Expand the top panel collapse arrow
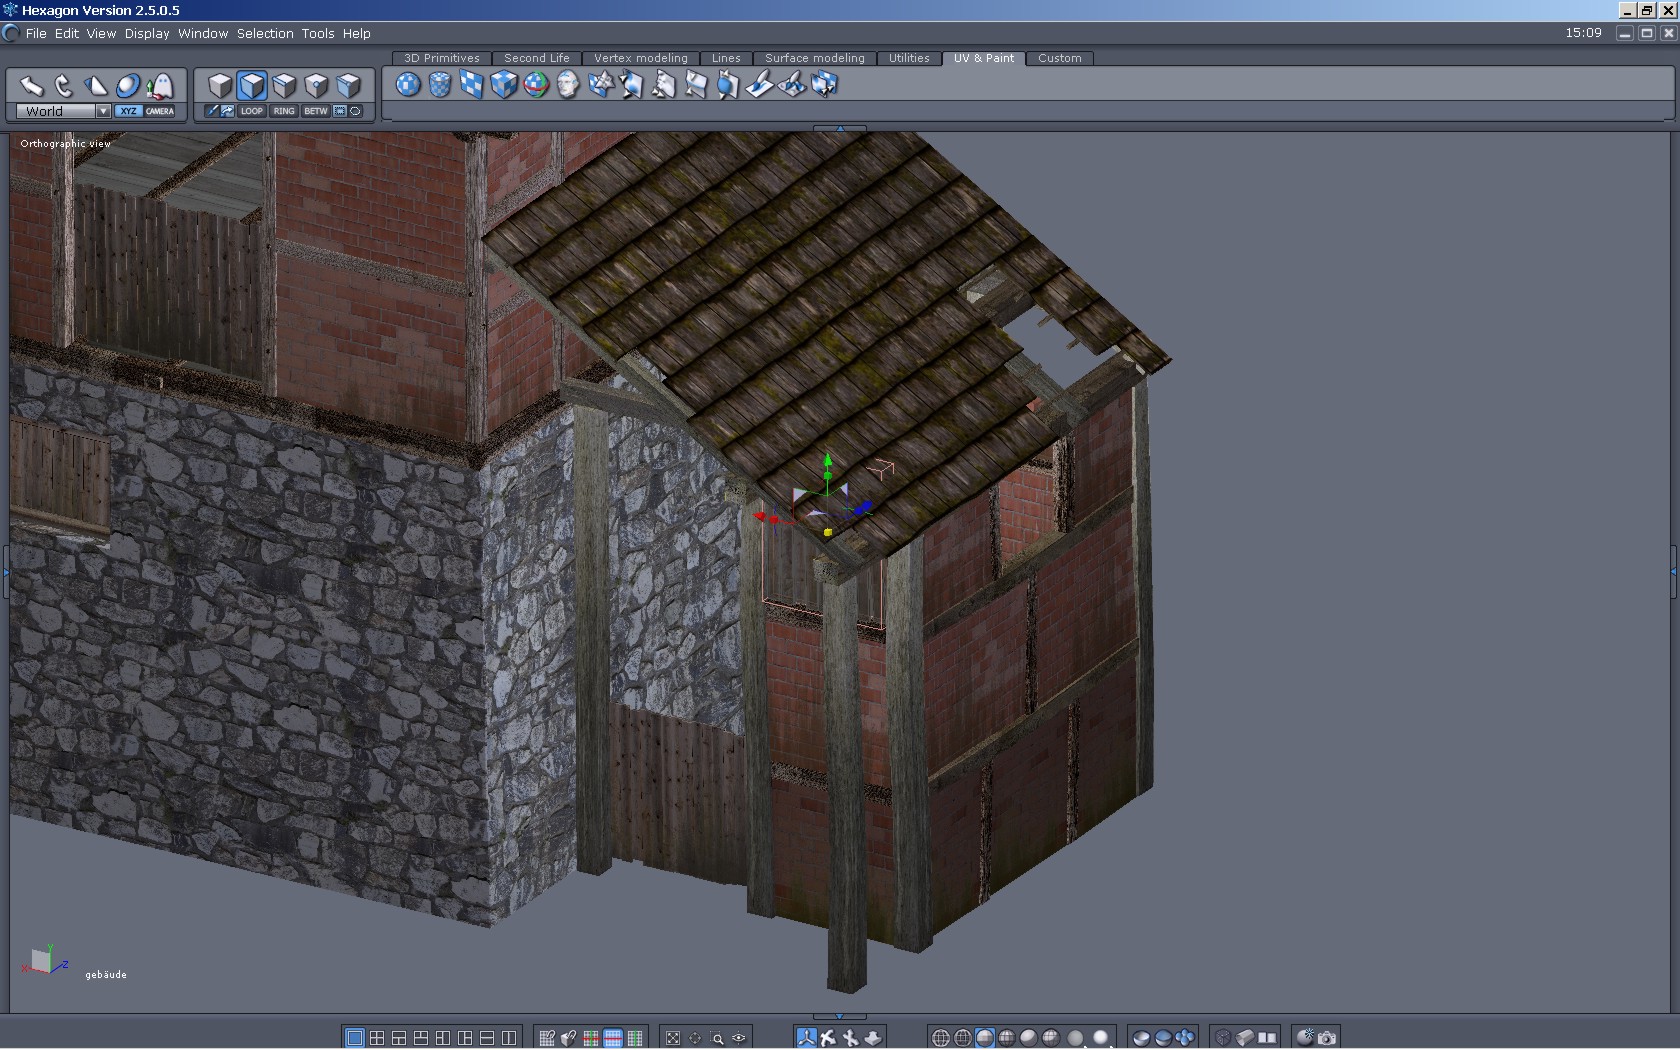This screenshot has height=1050, width=1680. click(840, 129)
